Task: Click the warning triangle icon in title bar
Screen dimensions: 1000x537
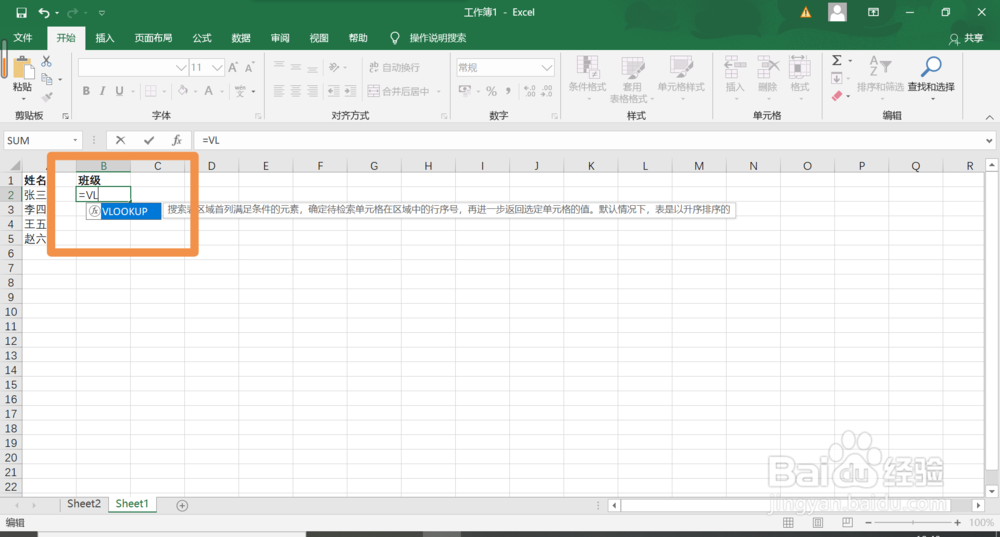Action: click(x=805, y=12)
